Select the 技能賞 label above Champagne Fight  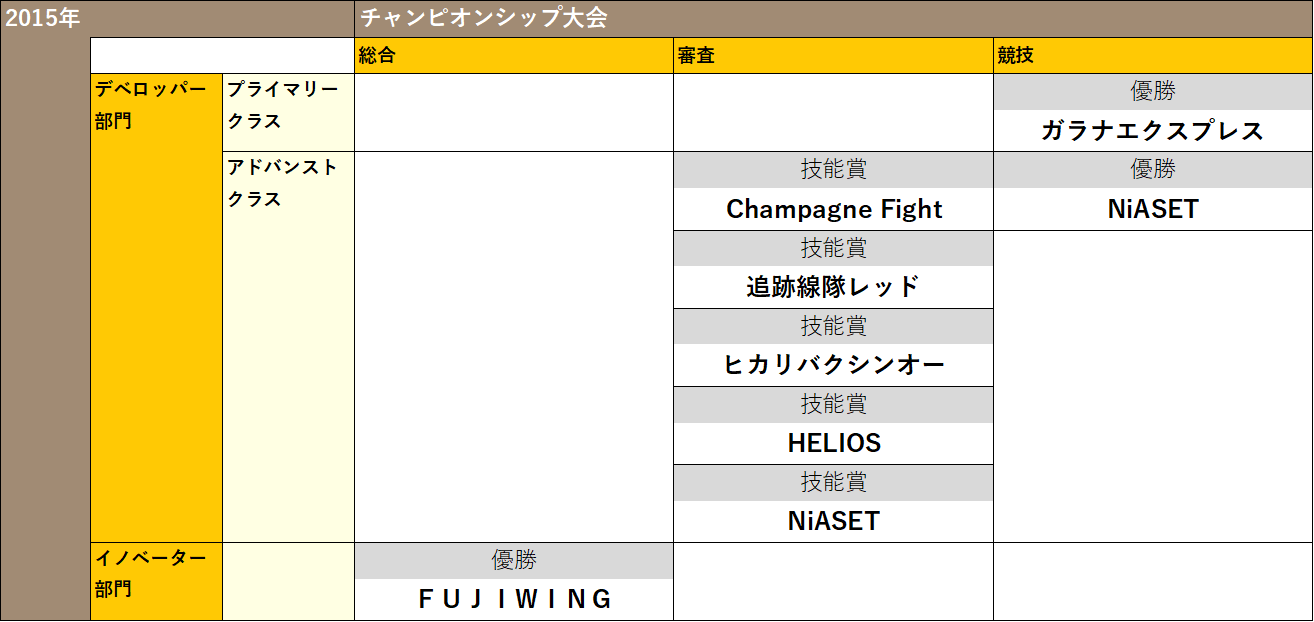833,170
